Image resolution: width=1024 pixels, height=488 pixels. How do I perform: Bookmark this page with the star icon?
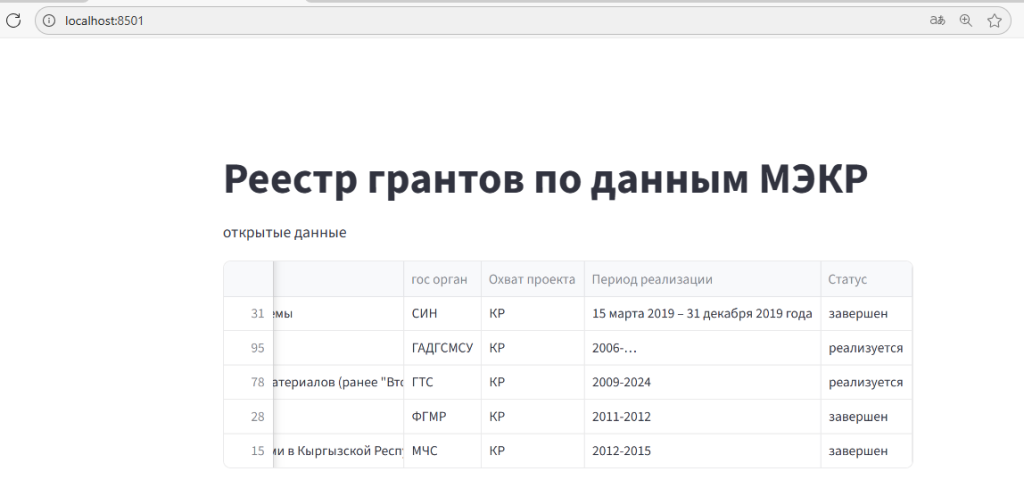click(x=994, y=20)
